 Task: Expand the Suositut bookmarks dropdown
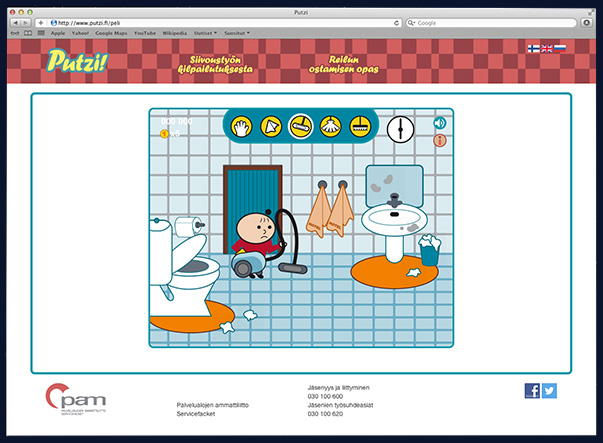point(236,33)
